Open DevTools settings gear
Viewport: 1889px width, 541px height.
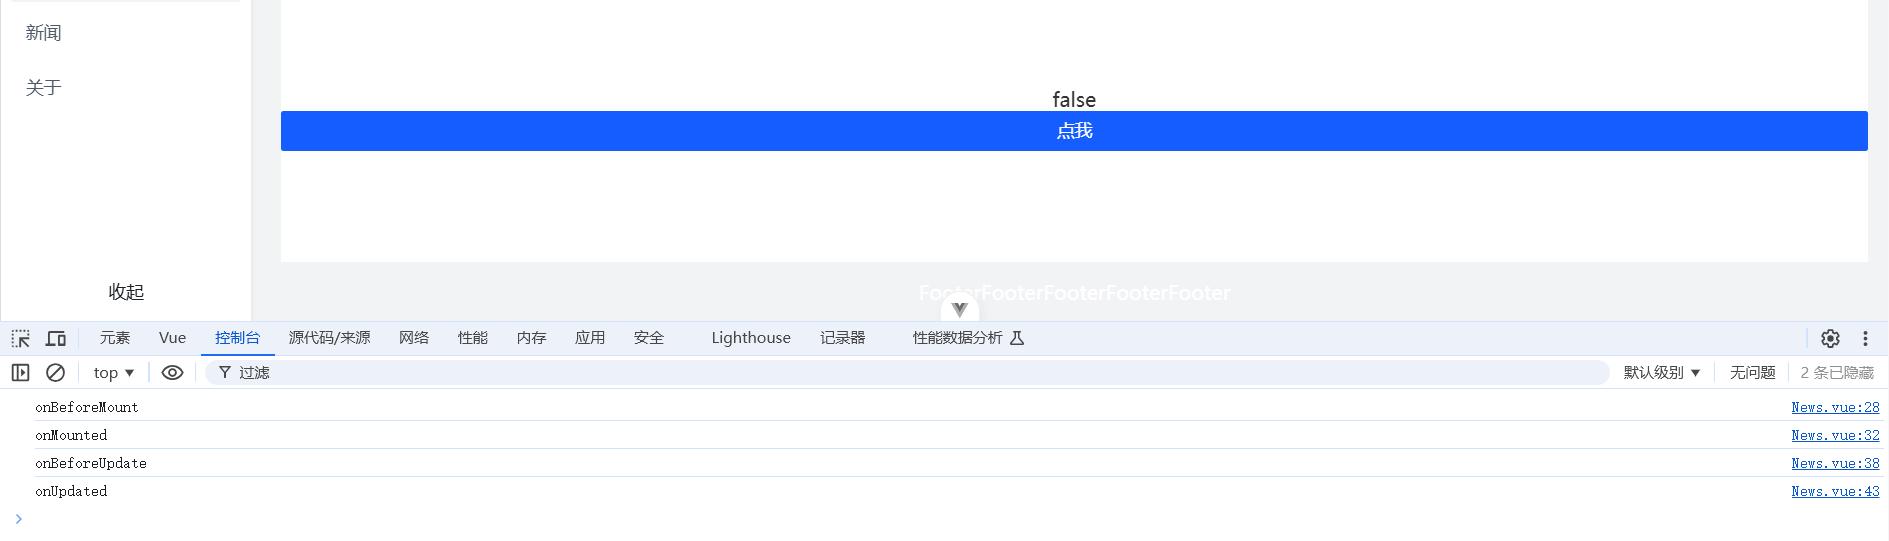(x=1830, y=338)
